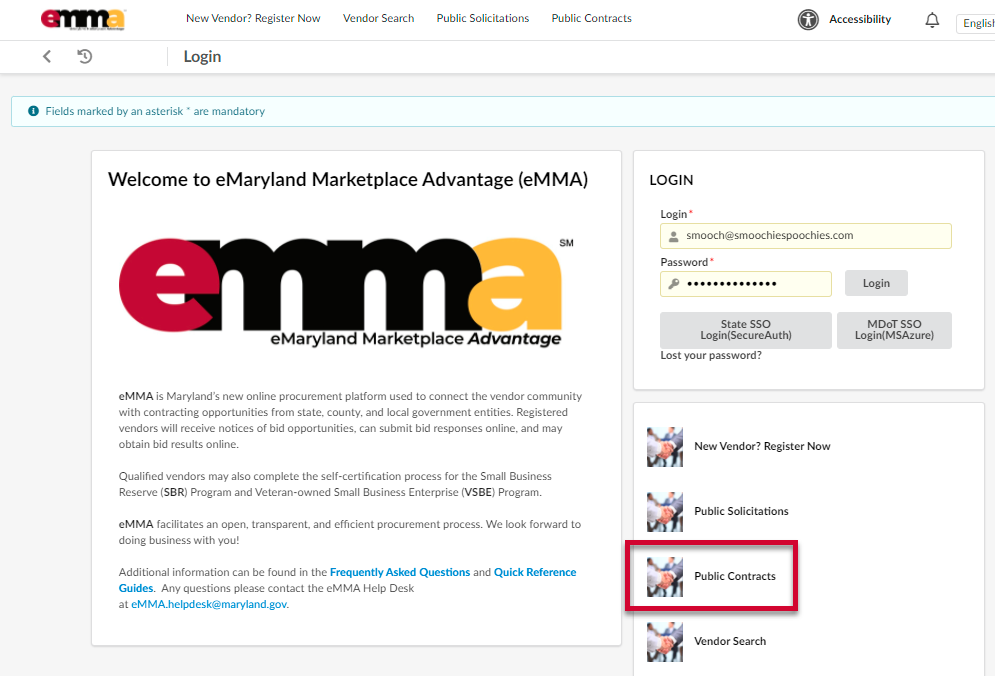Click the user icon in Login field
Image resolution: width=995 pixels, height=676 pixels.
[x=673, y=236]
